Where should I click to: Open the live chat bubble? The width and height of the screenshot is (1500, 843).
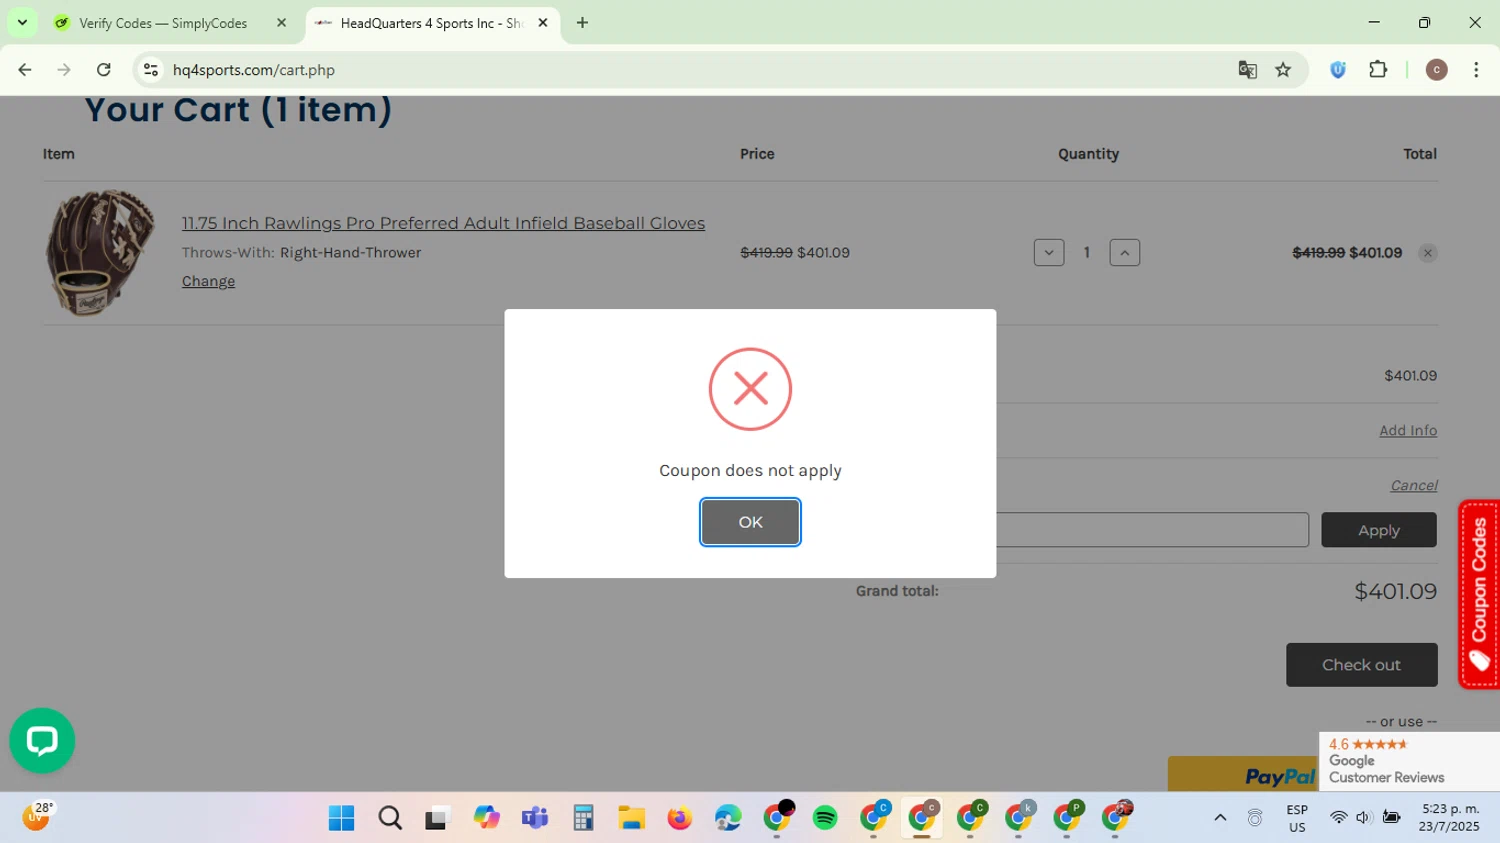click(42, 741)
